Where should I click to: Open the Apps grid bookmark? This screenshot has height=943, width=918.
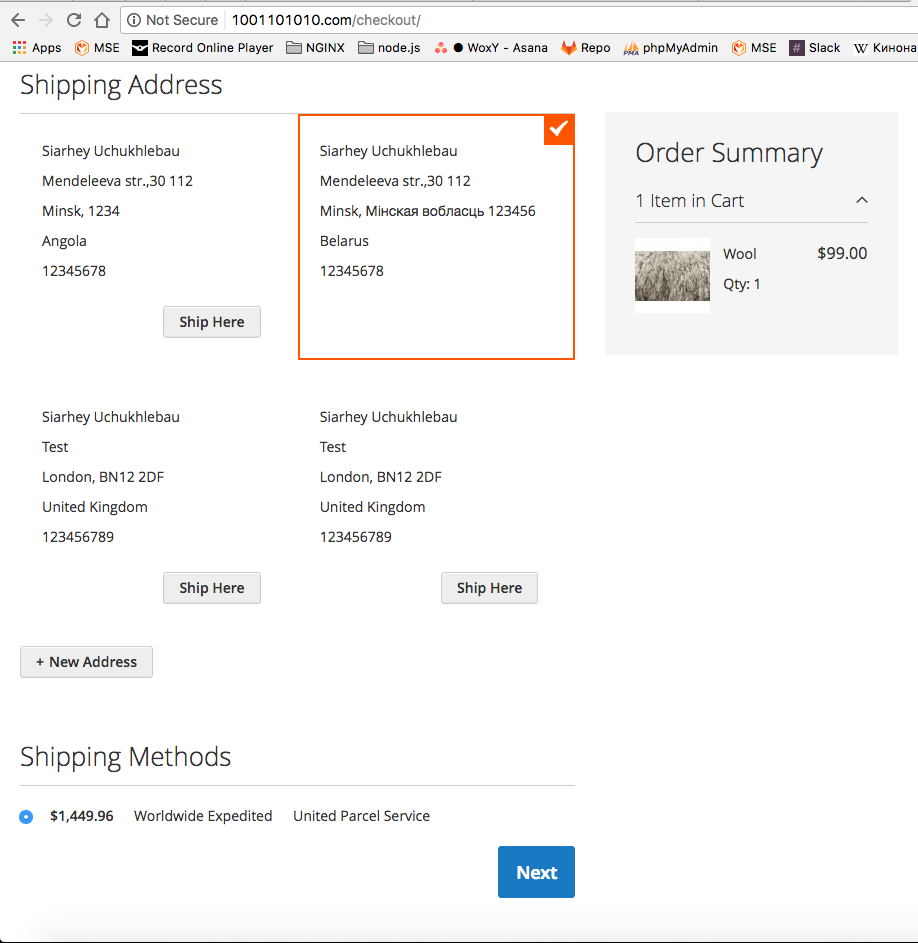36,48
